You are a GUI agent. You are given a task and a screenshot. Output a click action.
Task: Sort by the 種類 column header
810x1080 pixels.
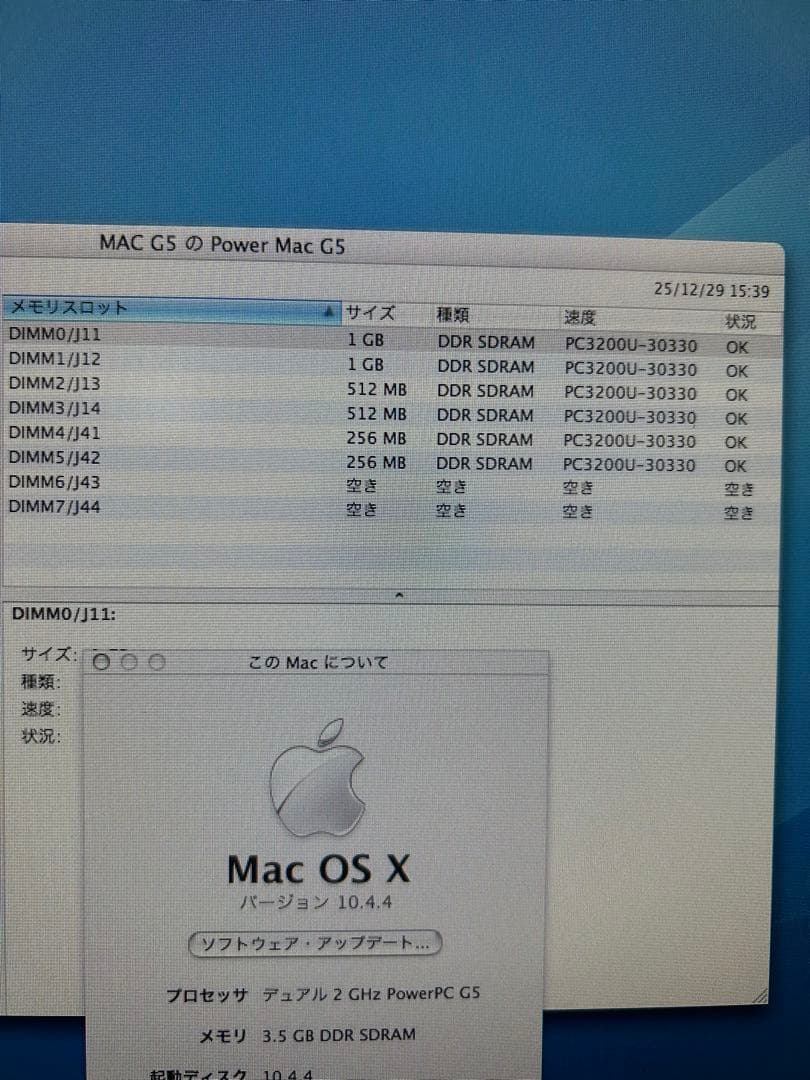point(450,314)
